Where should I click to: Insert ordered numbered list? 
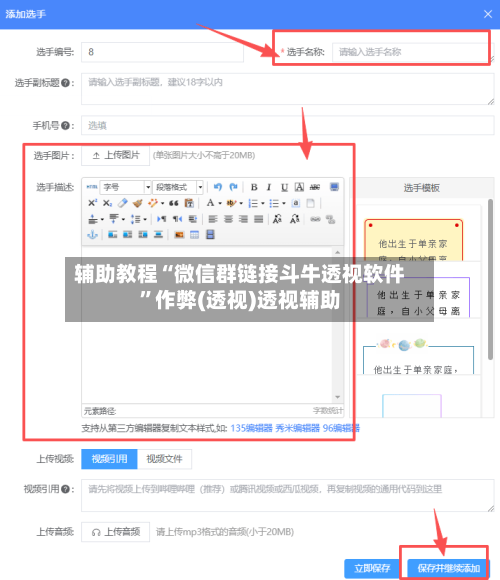[253, 203]
